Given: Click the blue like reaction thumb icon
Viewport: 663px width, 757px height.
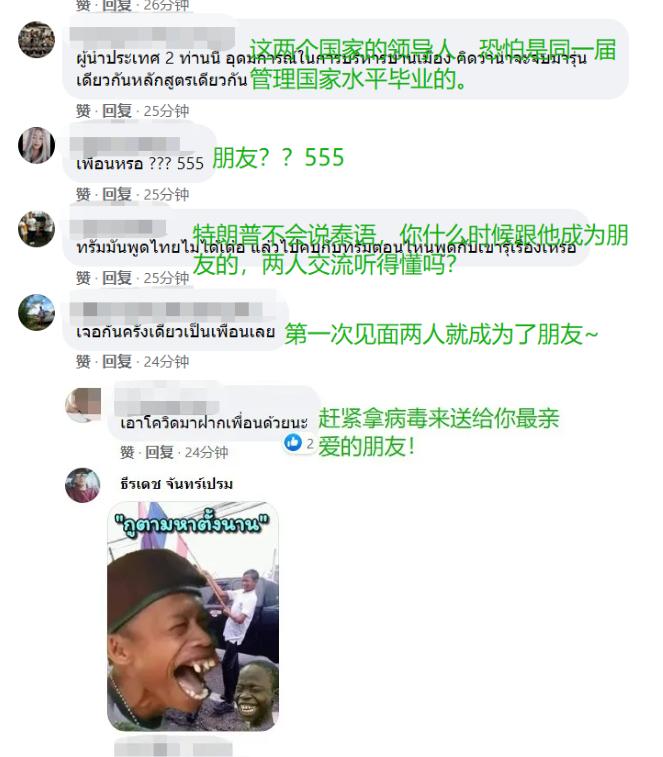Looking at the screenshot, I should point(293,442).
